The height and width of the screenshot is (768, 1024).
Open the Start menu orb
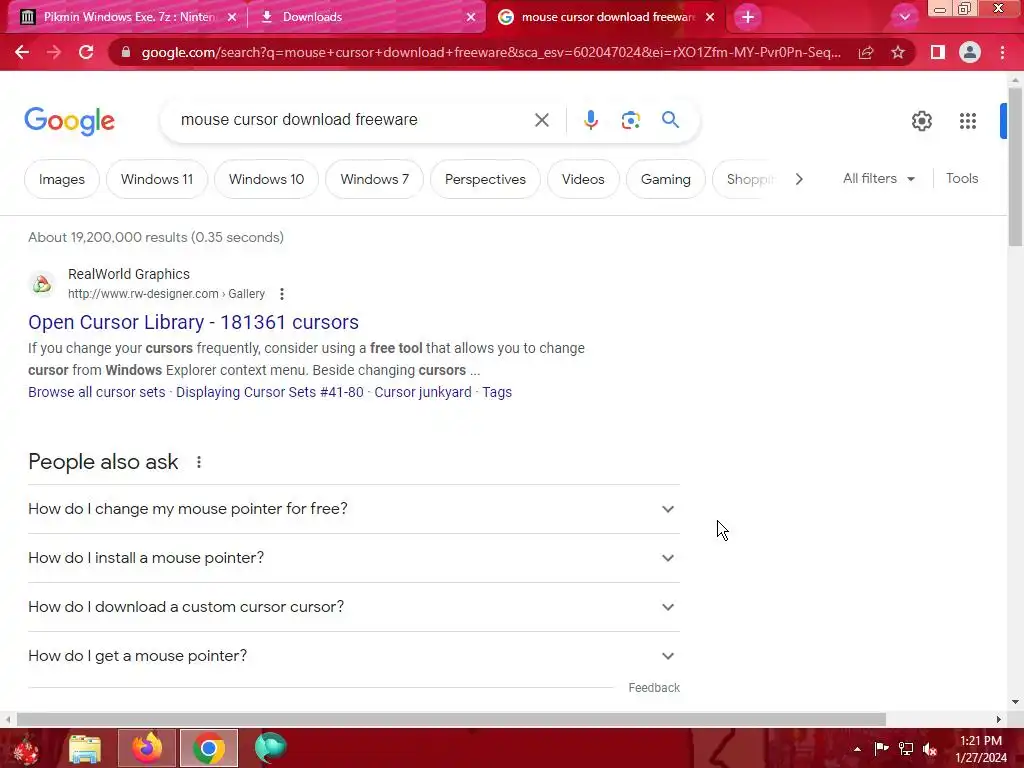pos(25,749)
